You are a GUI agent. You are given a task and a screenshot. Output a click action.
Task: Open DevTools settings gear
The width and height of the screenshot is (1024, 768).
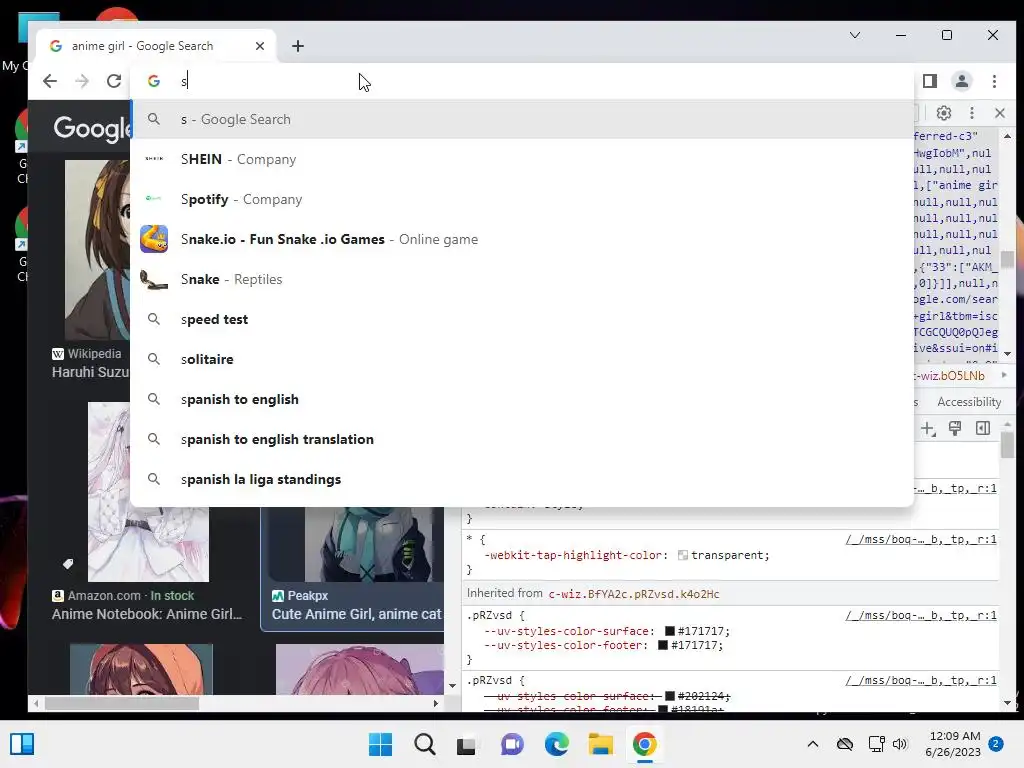click(x=944, y=113)
